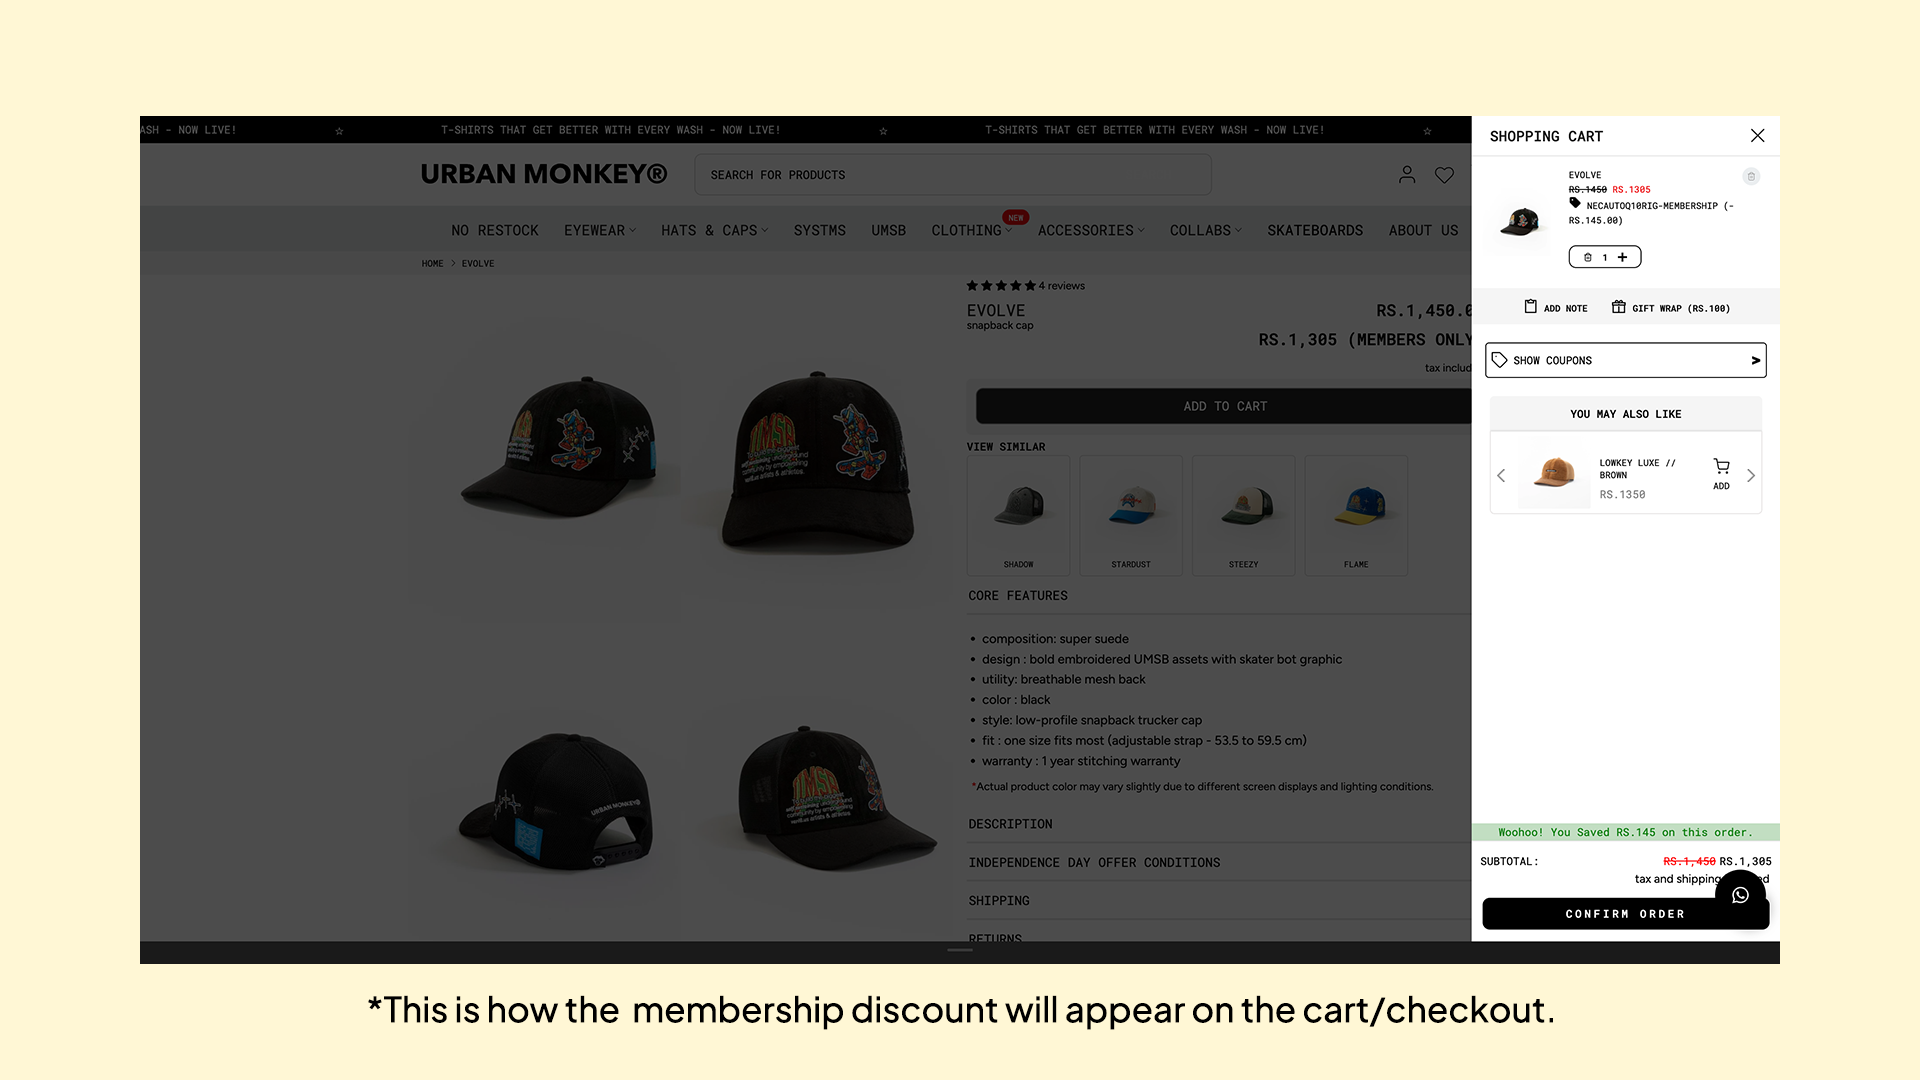Click the Confirm Order button
The height and width of the screenshot is (1080, 1920).
click(1625, 914)
